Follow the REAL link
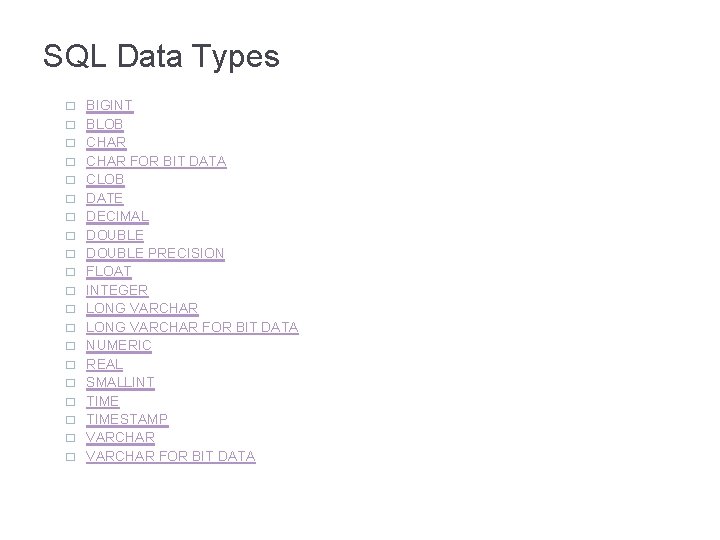Viewport: 720px width, 540px height. 104,364
